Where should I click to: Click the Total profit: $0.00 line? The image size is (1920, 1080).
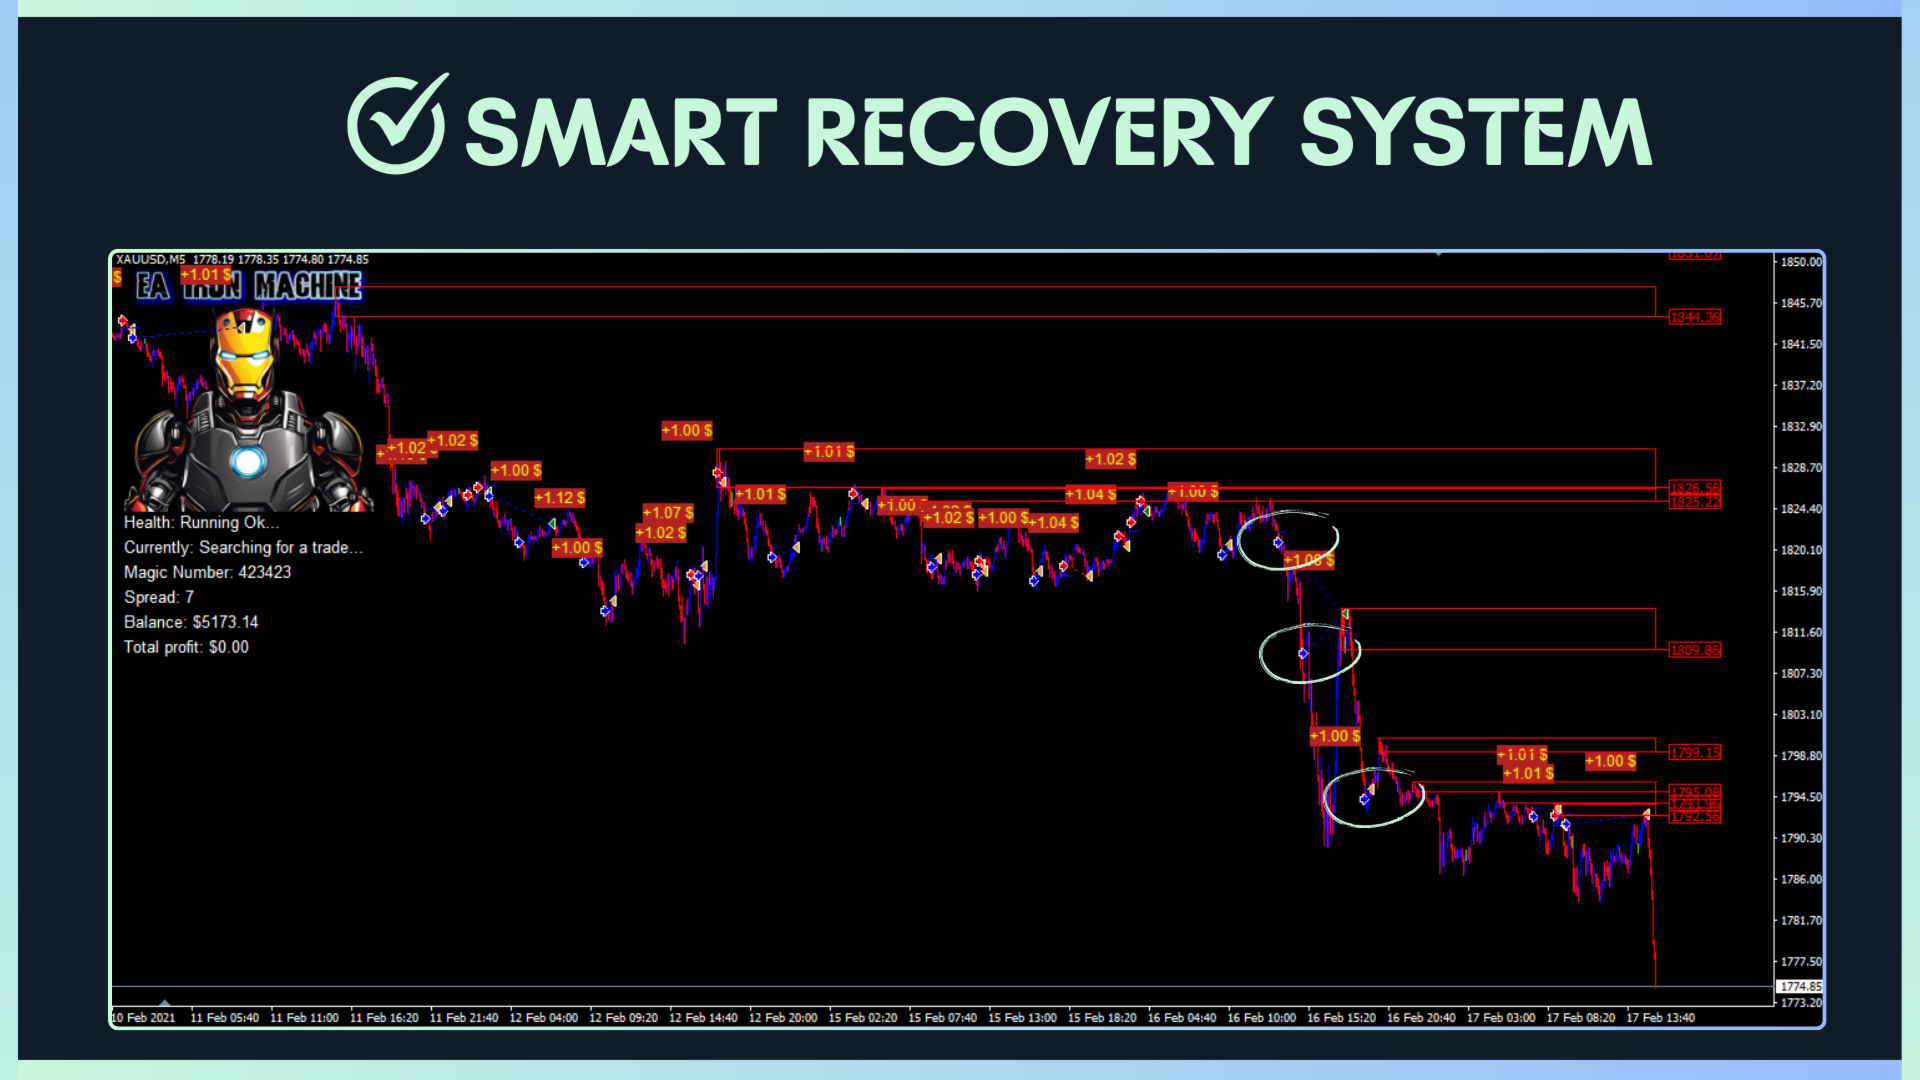coord(186,647)
